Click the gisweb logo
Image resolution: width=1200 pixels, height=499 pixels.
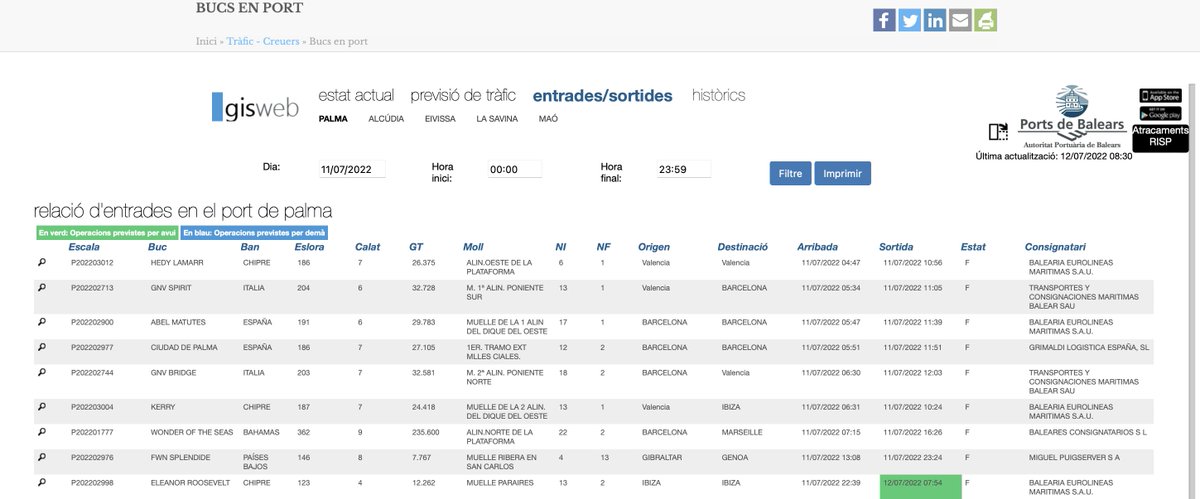point(255,107)
